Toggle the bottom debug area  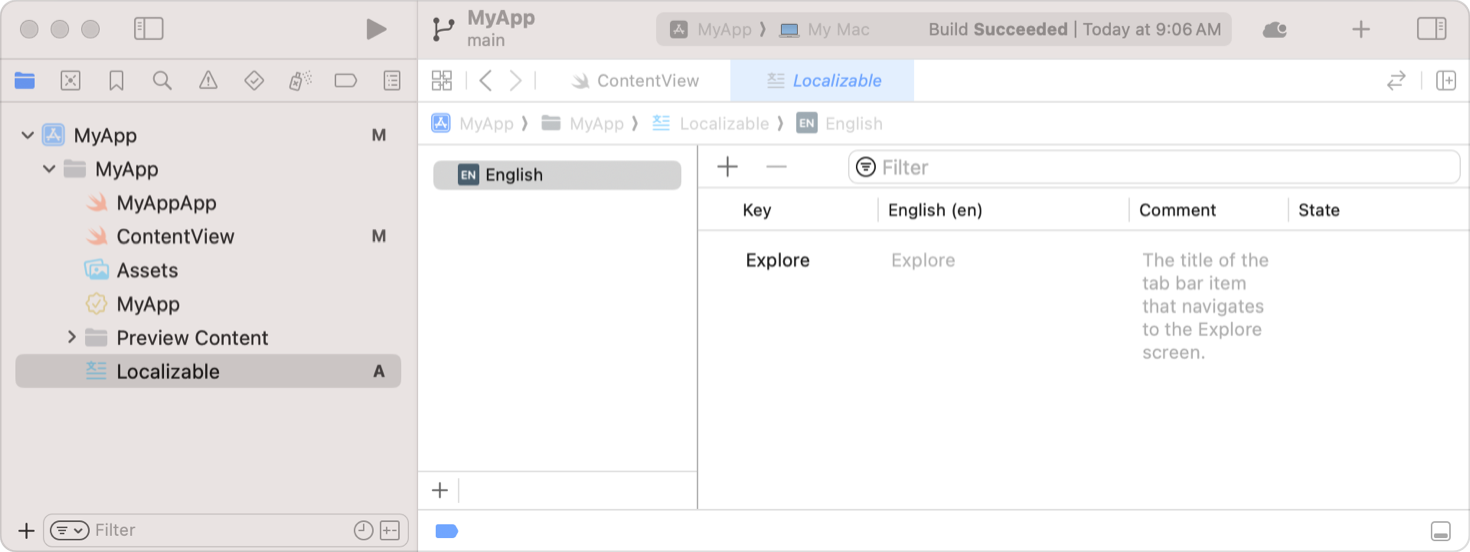coord(1440,531)
